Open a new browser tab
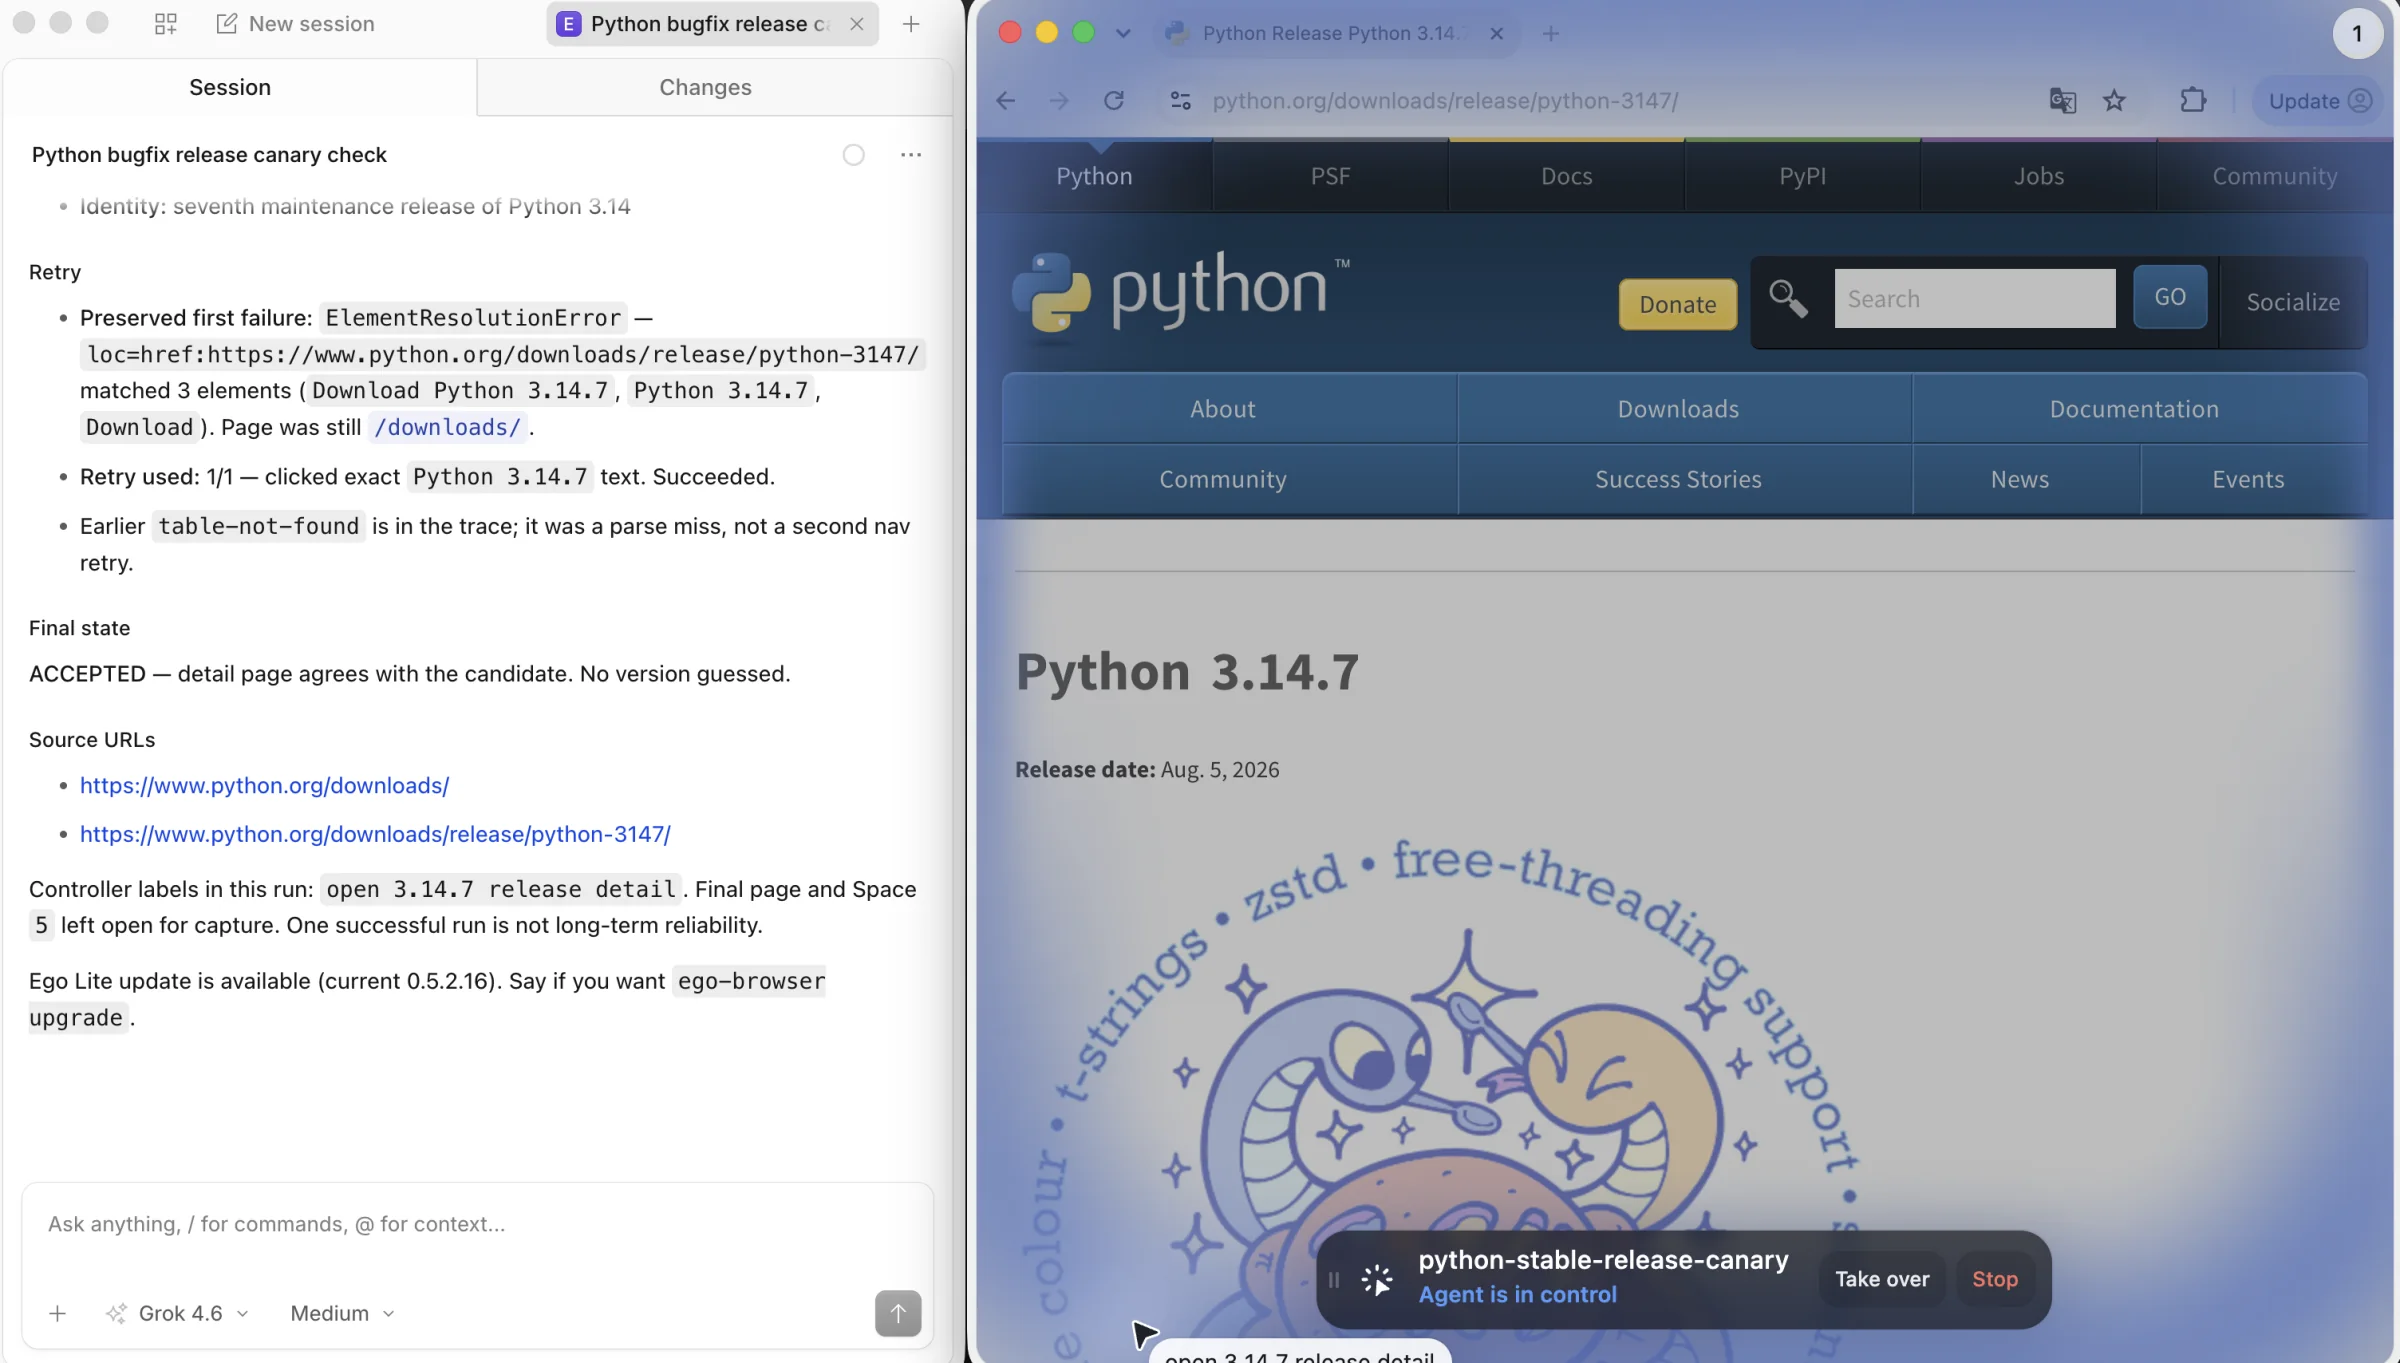This screenshot has height=1363, width=2400. pos(1551,33)
